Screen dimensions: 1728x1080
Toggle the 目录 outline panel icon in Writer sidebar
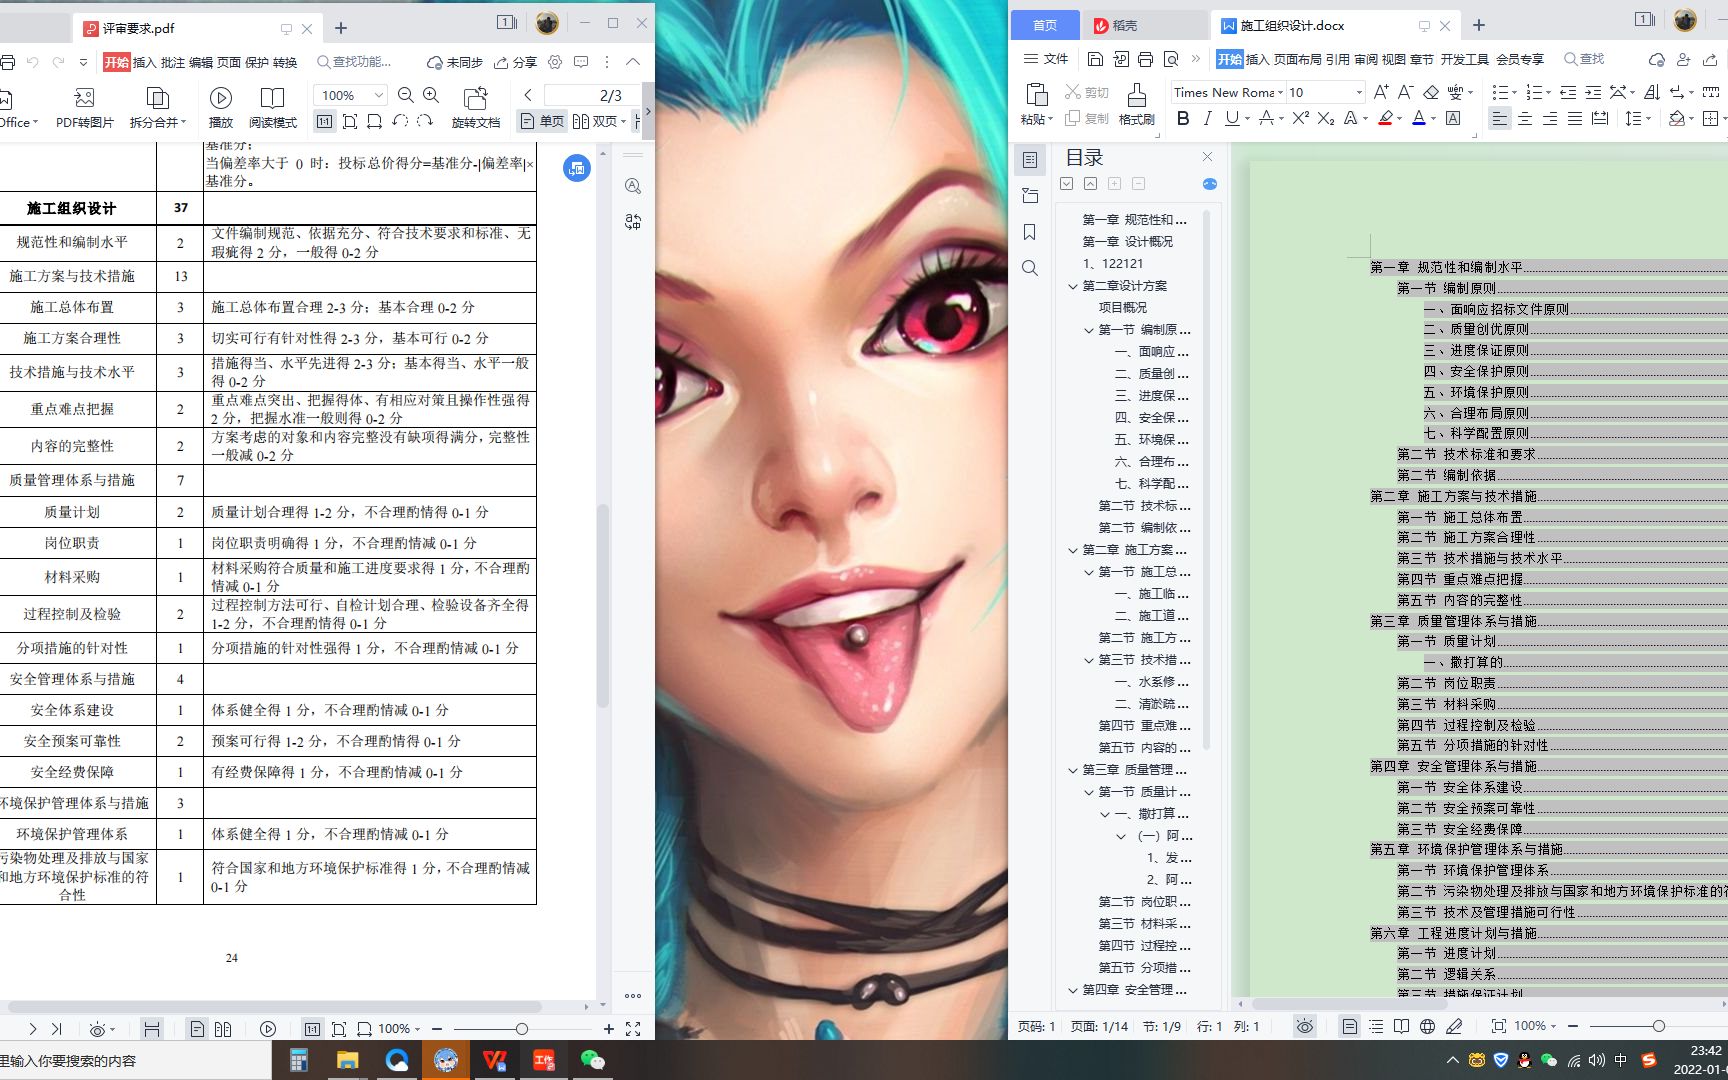coord(1030,160)
